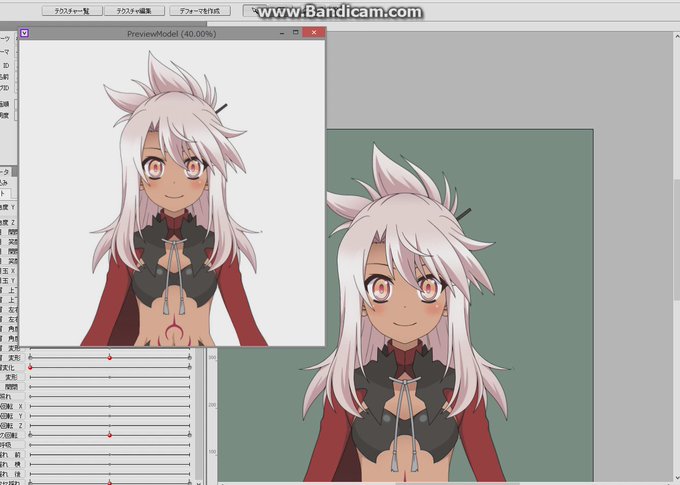Viewport: 680px width, 485px height.
Task: Click the parameter panel vertical scrollbar
Action: (x=199, y=416)
